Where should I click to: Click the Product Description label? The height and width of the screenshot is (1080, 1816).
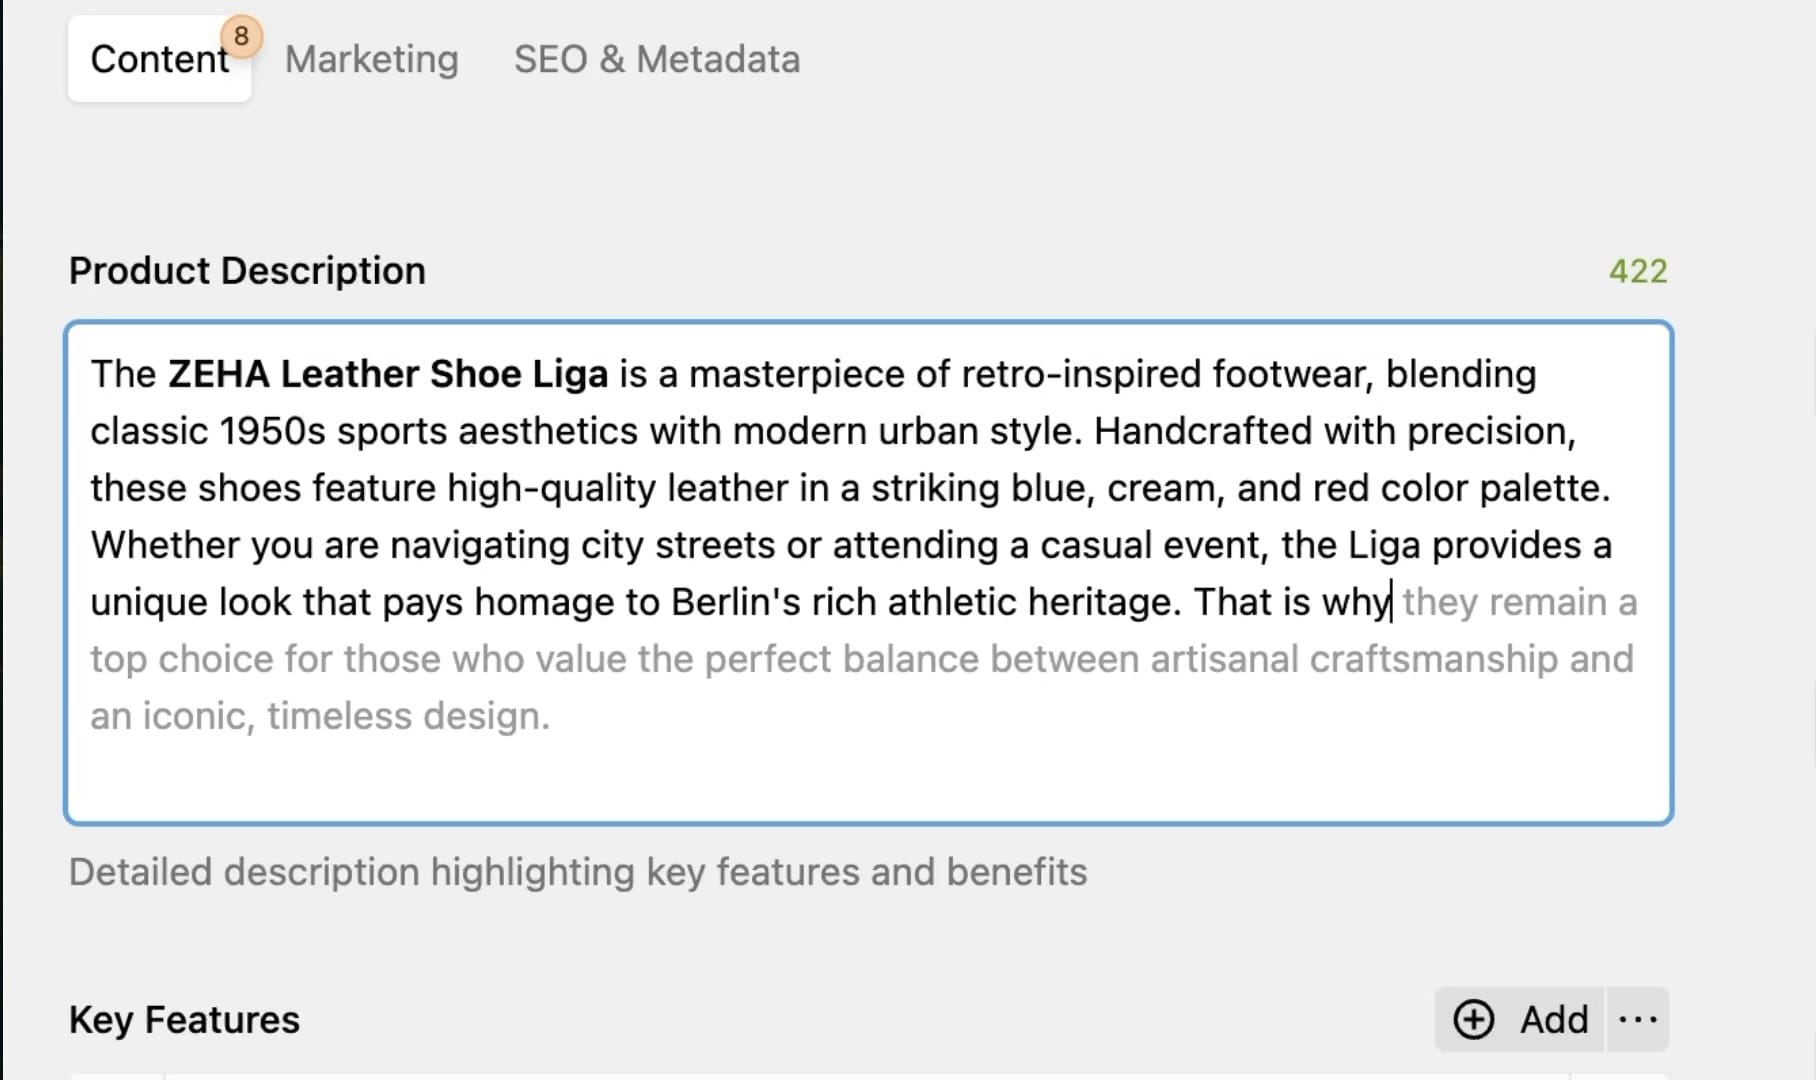[x=247, y=271]
